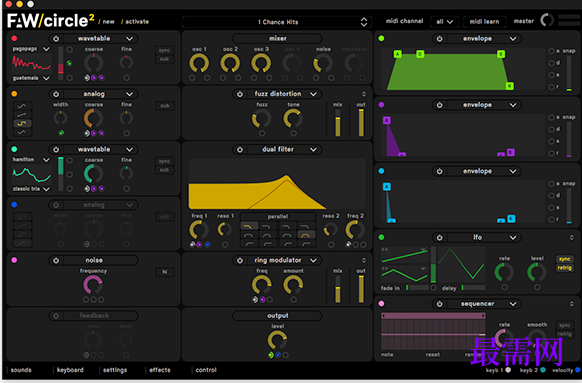The height and width of the screenshot is (383, 582).
Task: Click the lfo level knob
Action: pyautogui.click(x=537, y=272)
